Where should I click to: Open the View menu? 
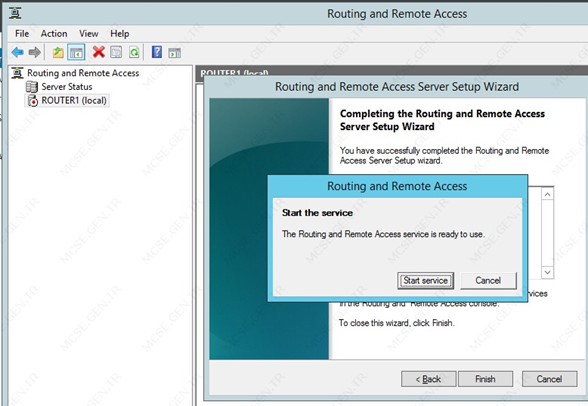point(88,34)
